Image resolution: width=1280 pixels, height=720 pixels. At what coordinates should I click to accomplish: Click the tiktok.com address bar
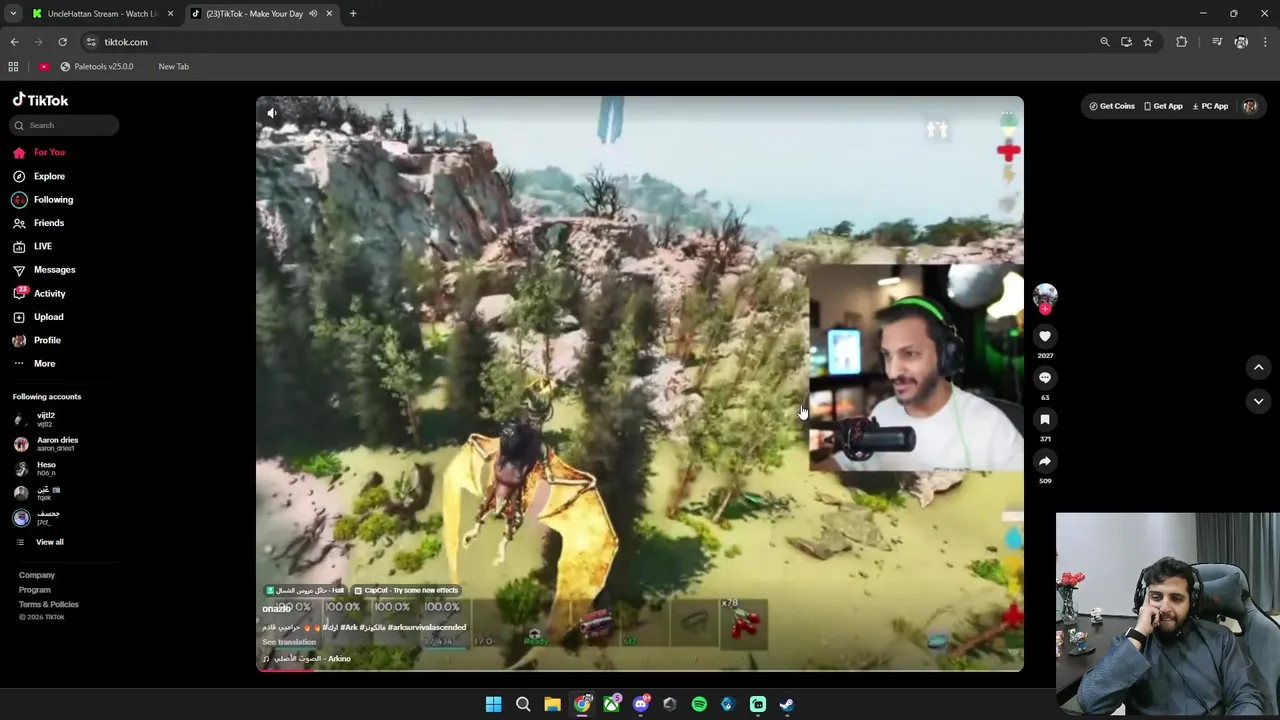[x=590, y=42]
